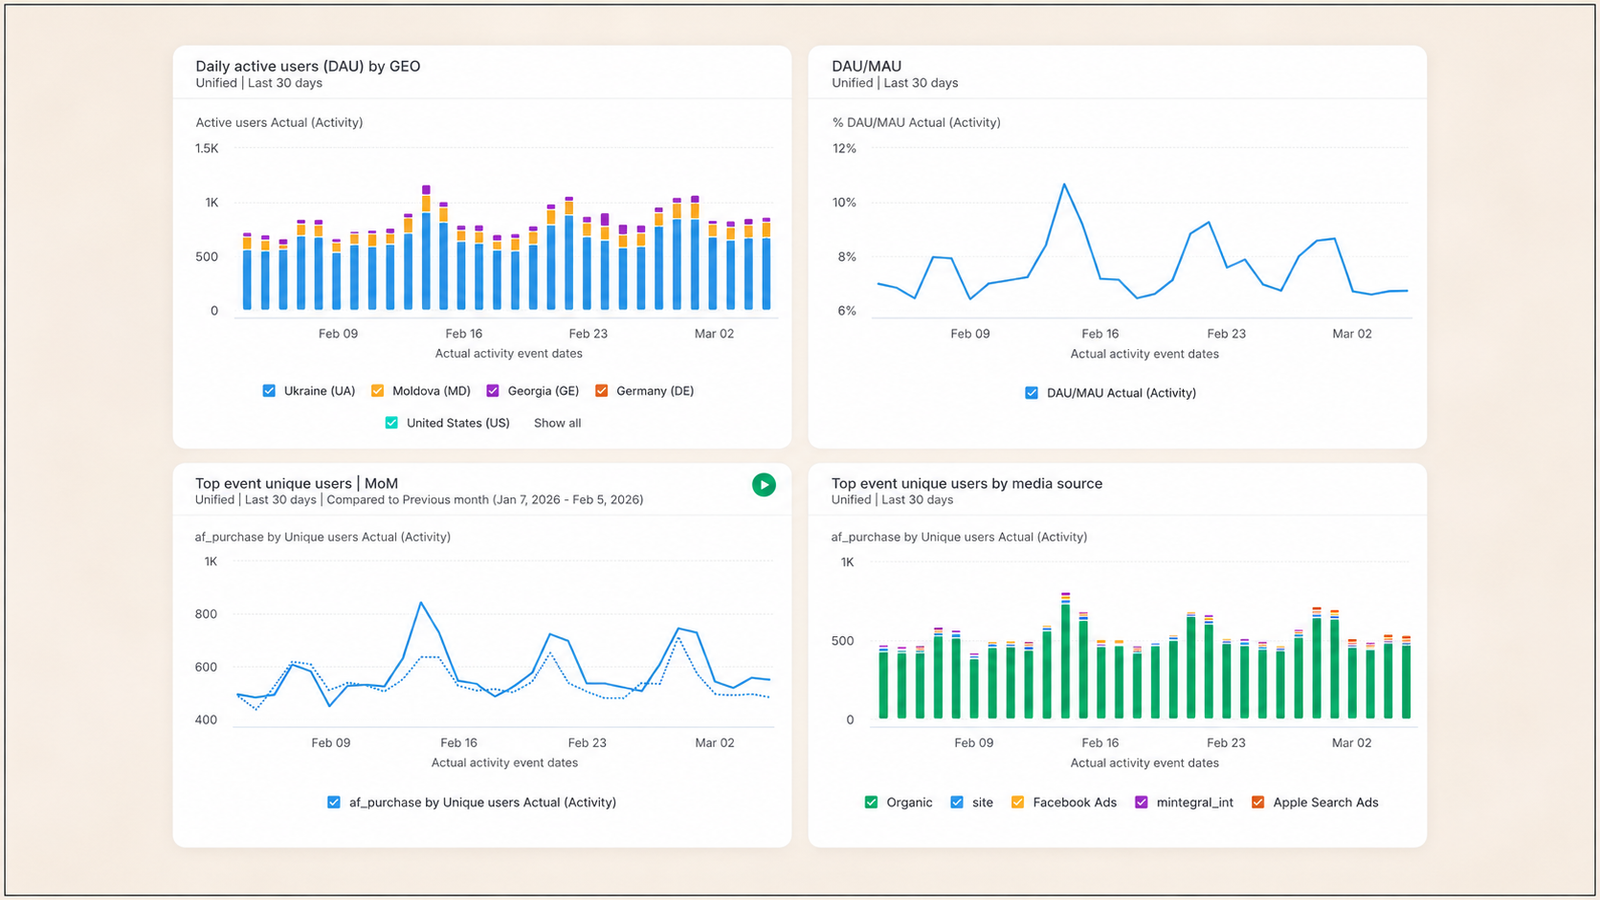This screenshot has width=1600, height=900.
Task: Toggle the Organic media source checkbox
Action: tap(871, 802)
